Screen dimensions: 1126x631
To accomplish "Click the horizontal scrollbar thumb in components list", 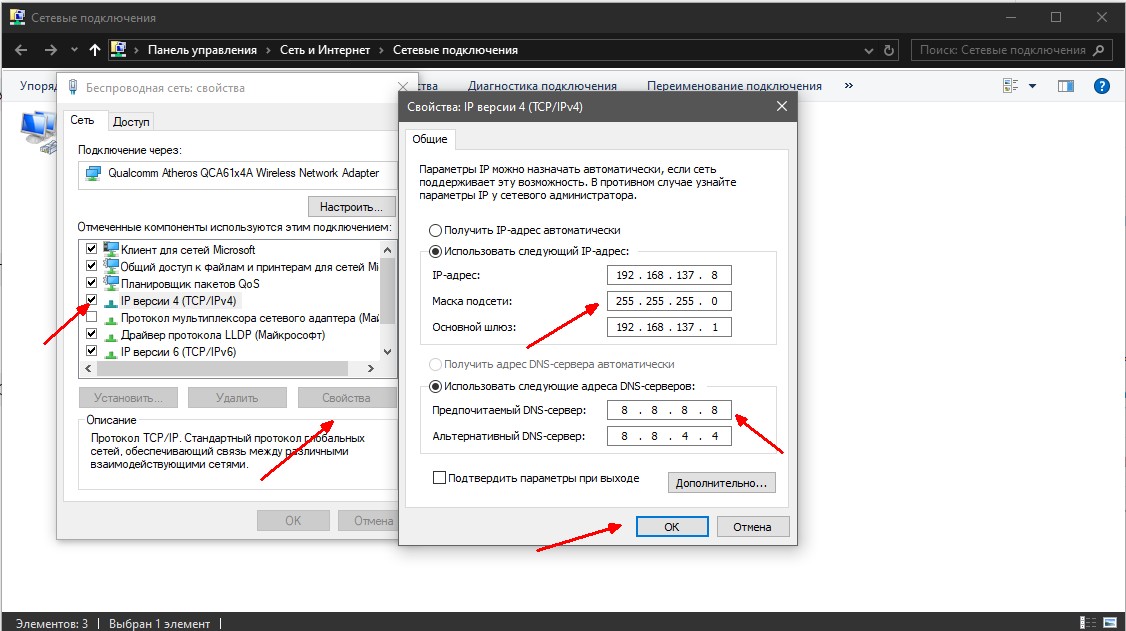I will pos(222,368).
